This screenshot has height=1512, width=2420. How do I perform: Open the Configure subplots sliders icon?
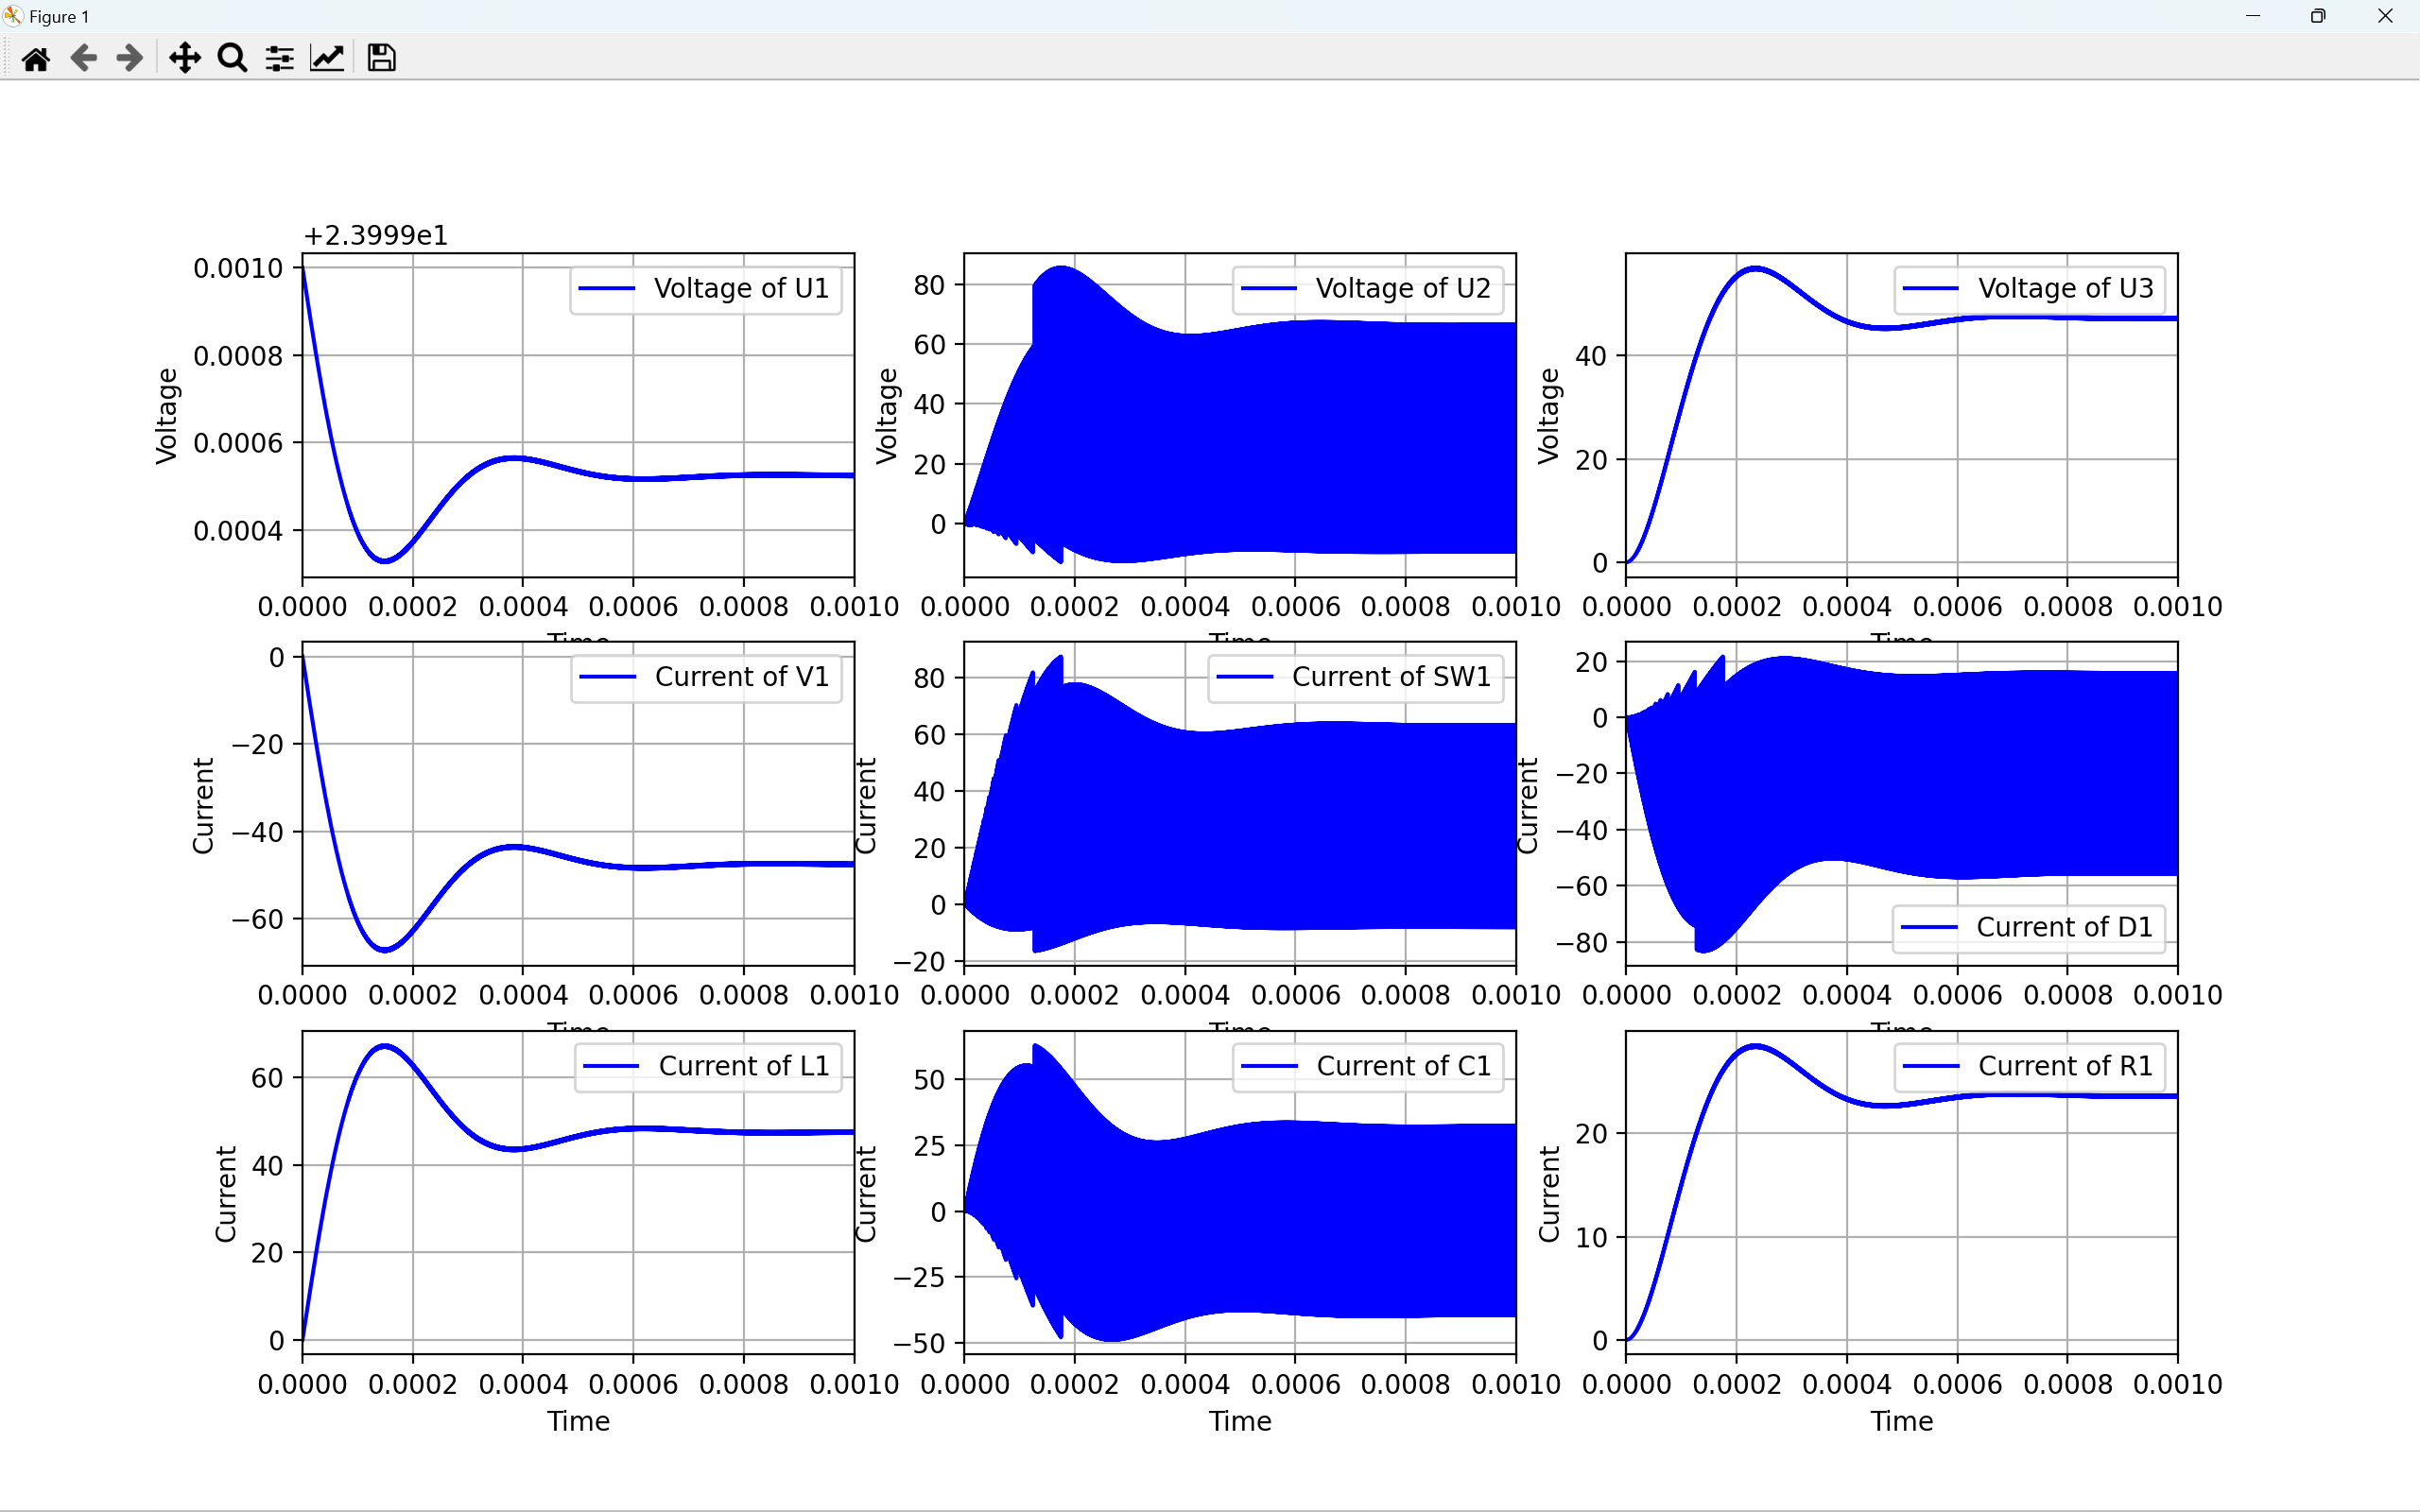(279, 58)
